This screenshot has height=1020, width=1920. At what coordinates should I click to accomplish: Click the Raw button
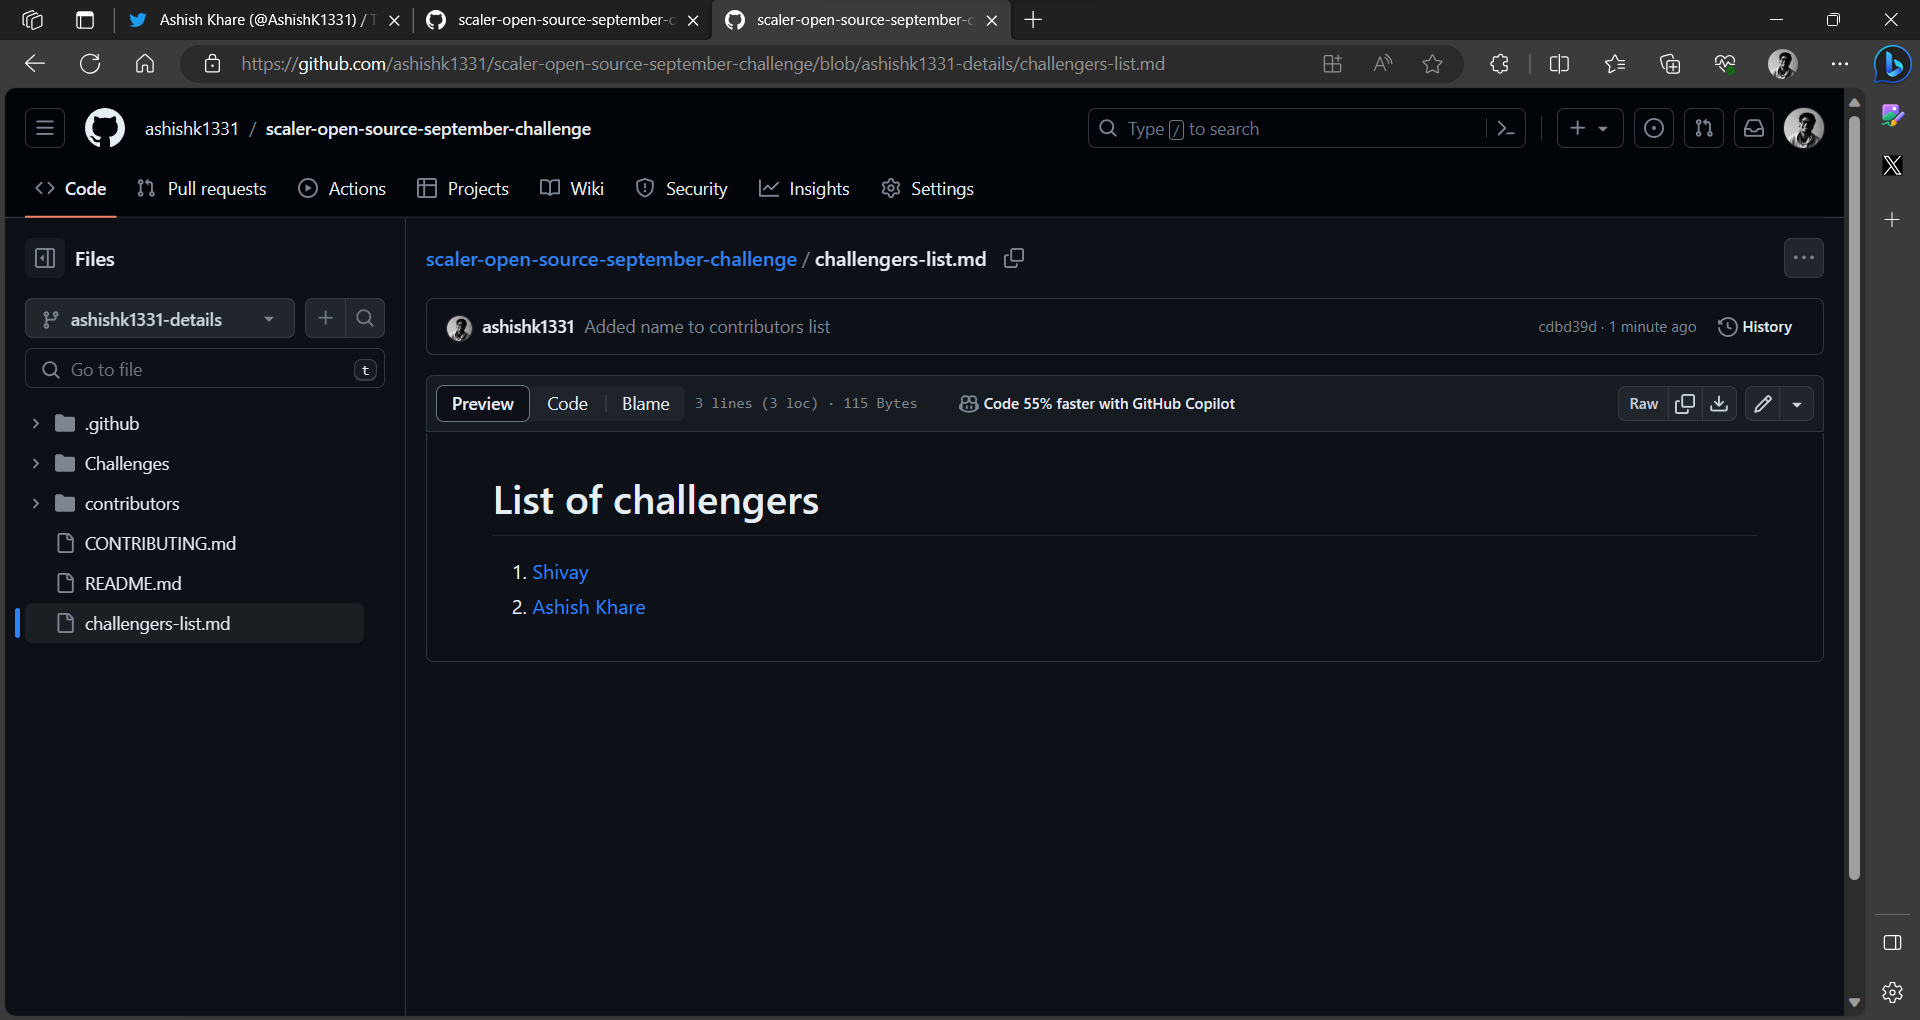tap(1643, 403)
